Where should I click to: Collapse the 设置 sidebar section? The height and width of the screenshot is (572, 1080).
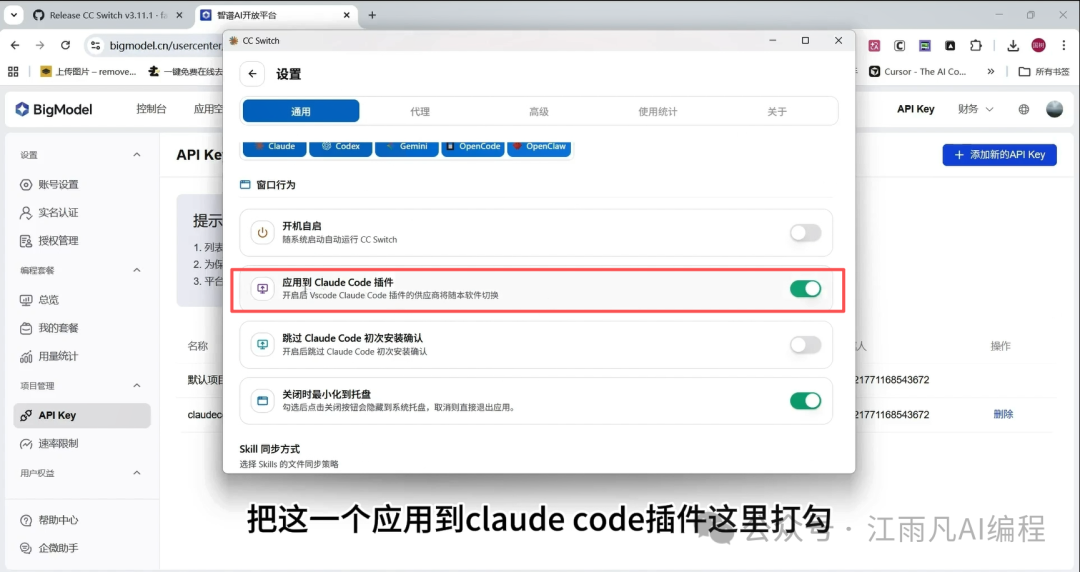tap(136, 155)
